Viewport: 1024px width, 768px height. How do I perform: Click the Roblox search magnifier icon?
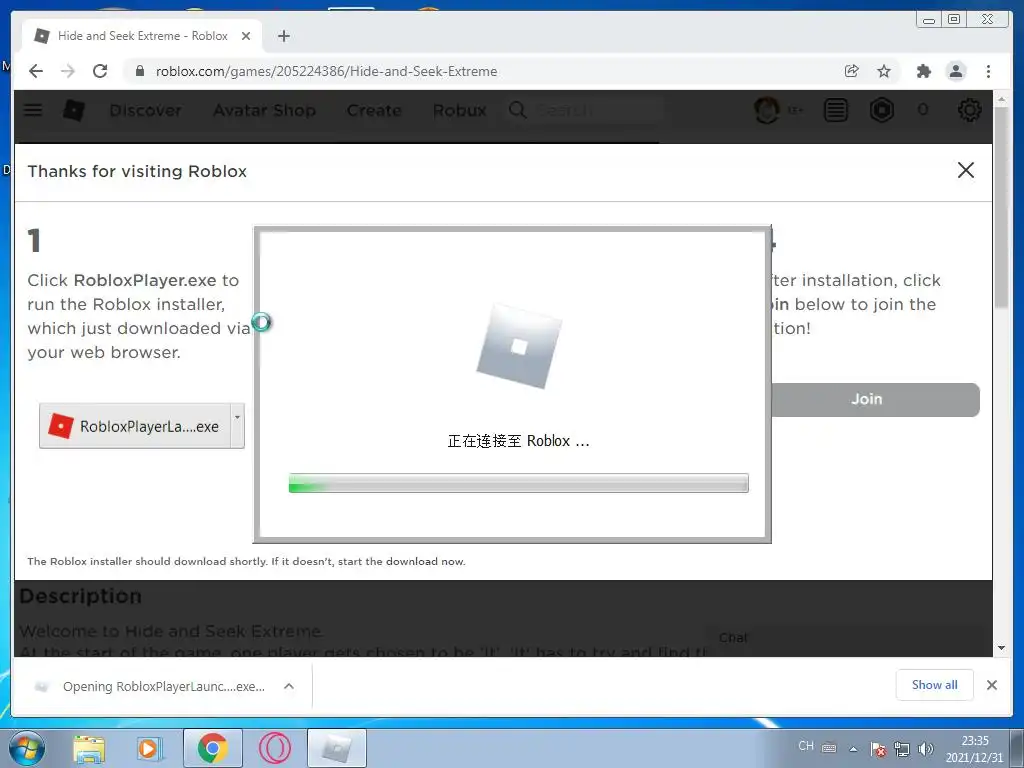pyautogui.click(x=517, y=110)
